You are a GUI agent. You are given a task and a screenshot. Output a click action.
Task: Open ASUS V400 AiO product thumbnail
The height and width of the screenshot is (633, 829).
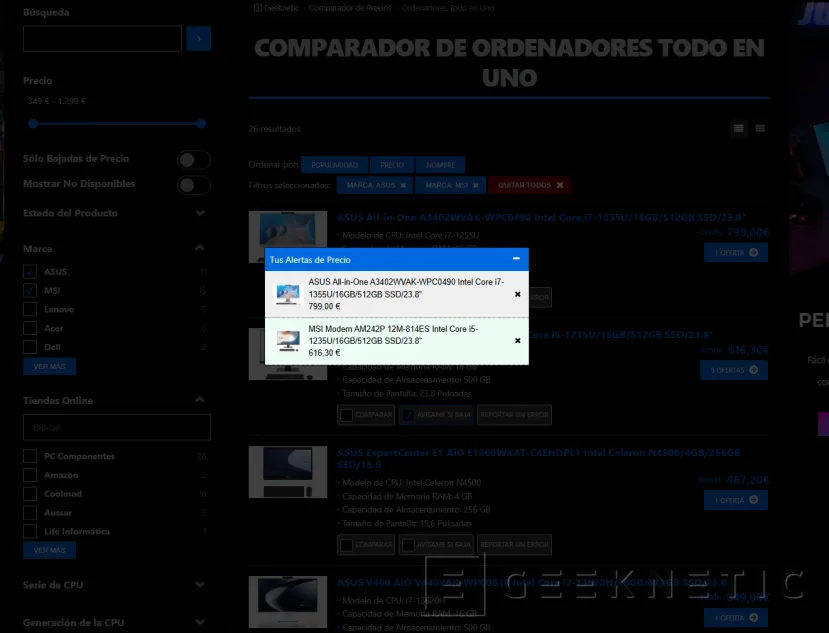coord(288,602)
